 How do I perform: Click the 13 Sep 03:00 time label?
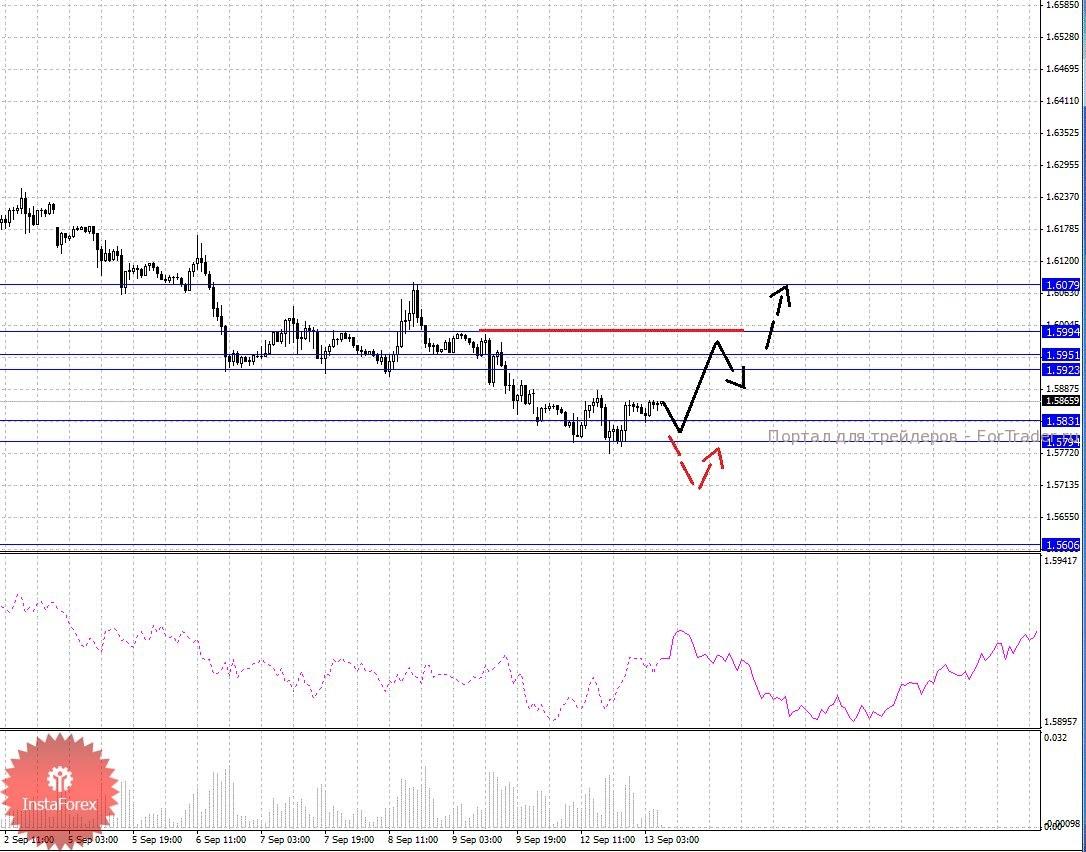pos(672,840)
